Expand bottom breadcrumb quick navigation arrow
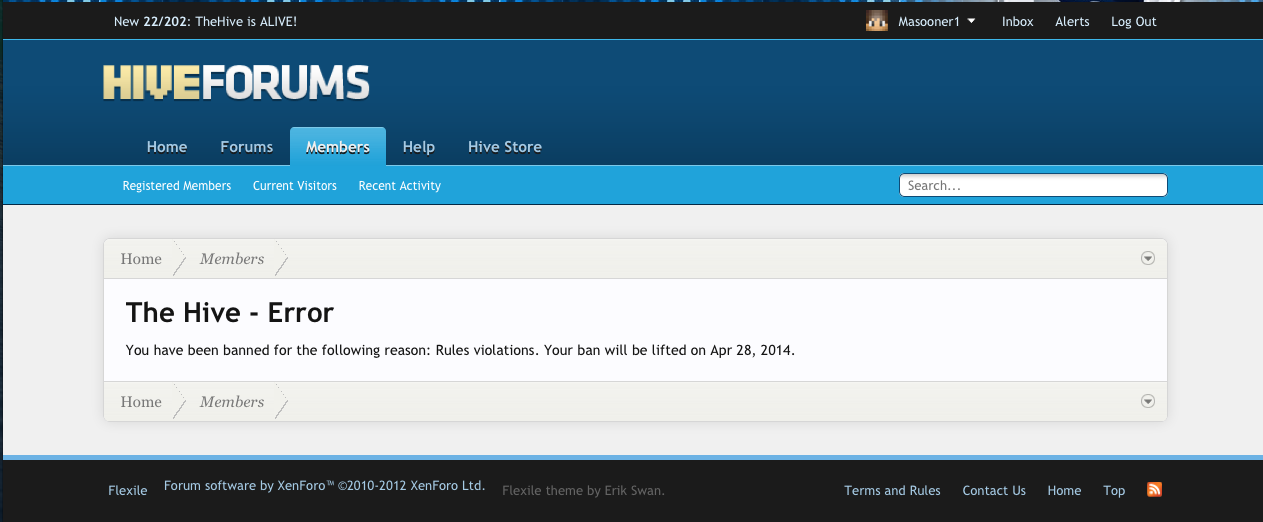 click(x=1148, y=401)
